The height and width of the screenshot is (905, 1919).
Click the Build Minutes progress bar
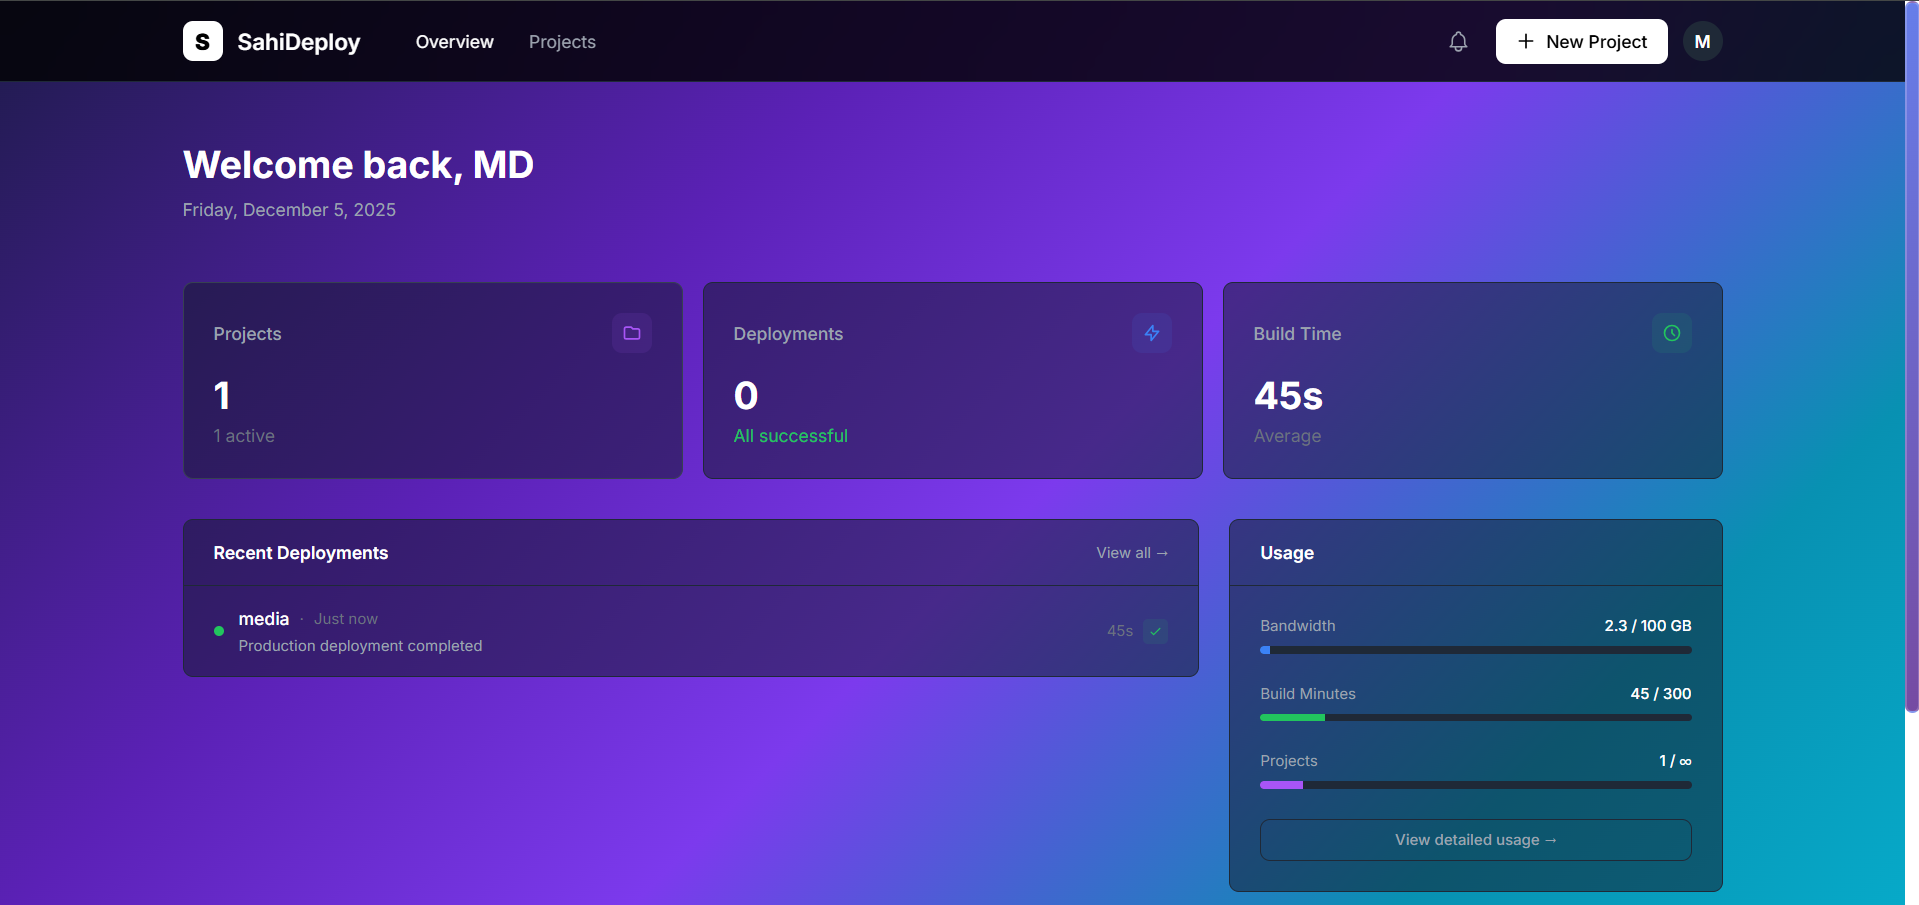pos(1475,717)
